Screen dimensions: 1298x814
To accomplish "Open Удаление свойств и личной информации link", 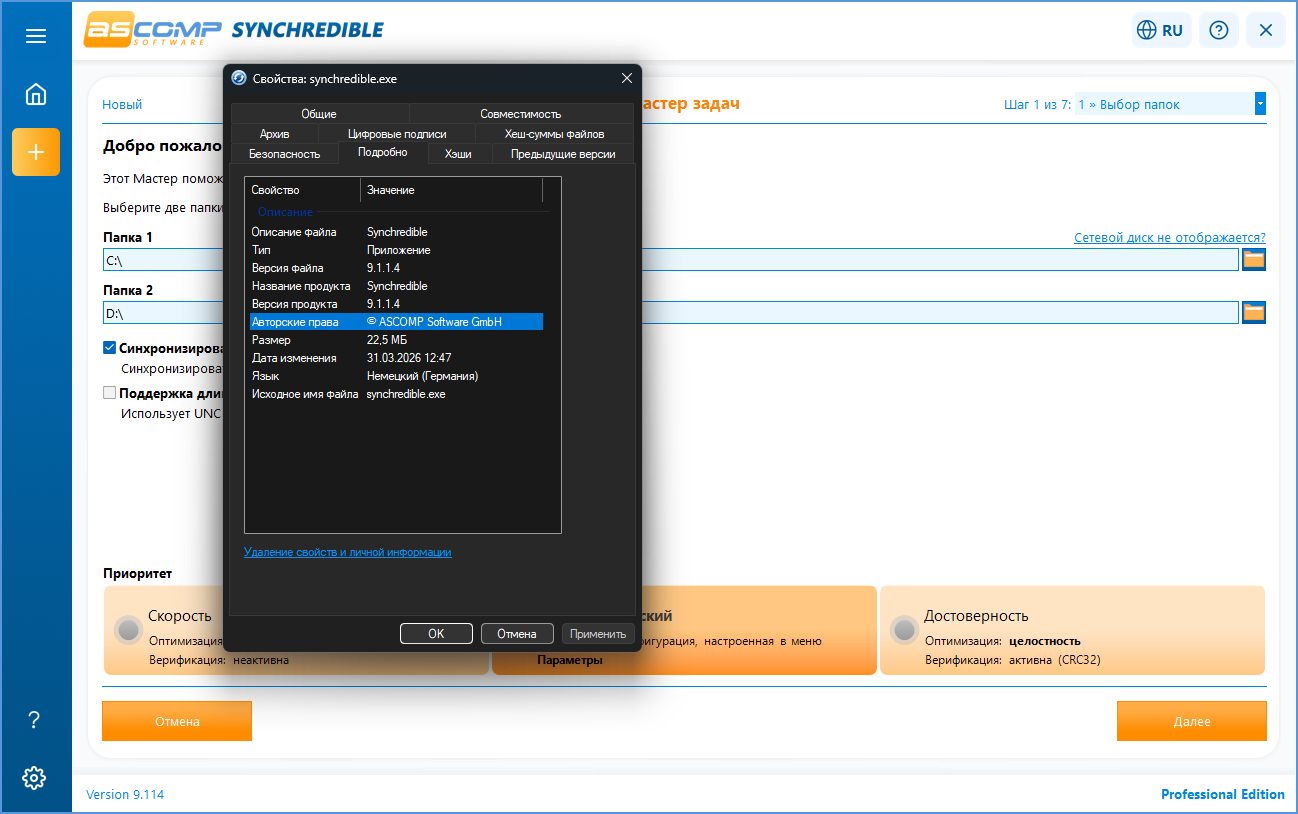I will (348, 552).
